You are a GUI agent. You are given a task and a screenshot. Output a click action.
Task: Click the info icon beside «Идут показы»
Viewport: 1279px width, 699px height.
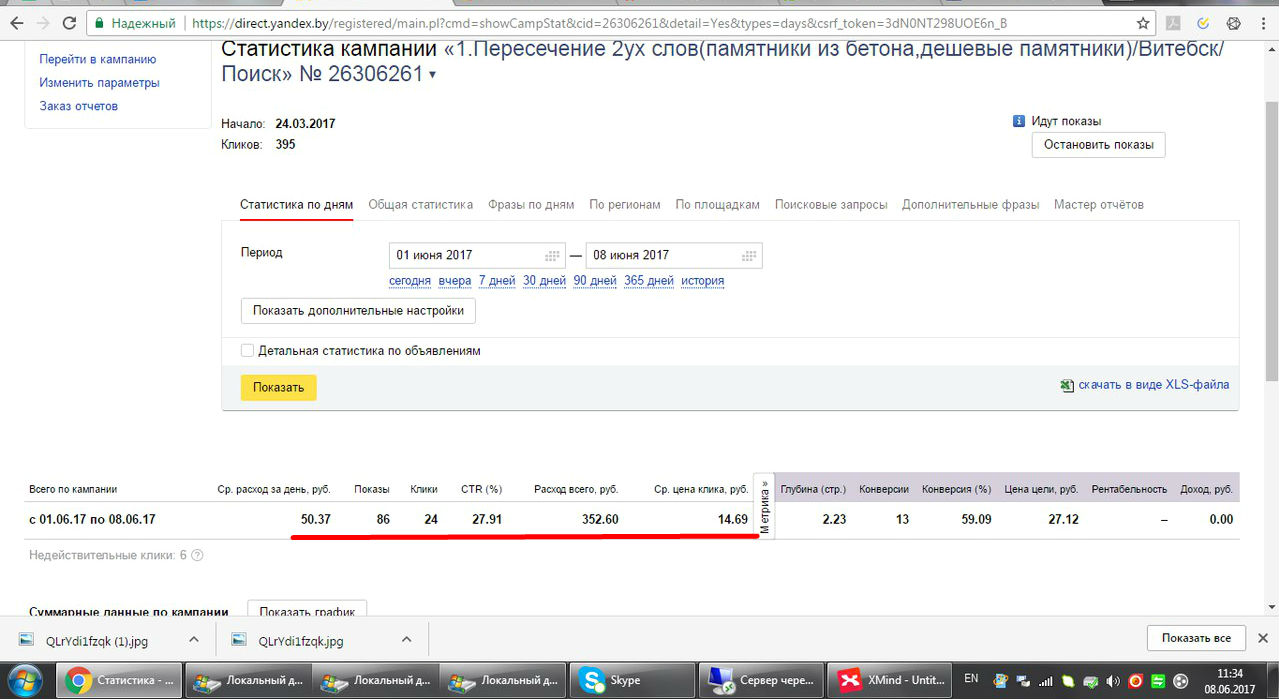click(x=1018, y=120)
